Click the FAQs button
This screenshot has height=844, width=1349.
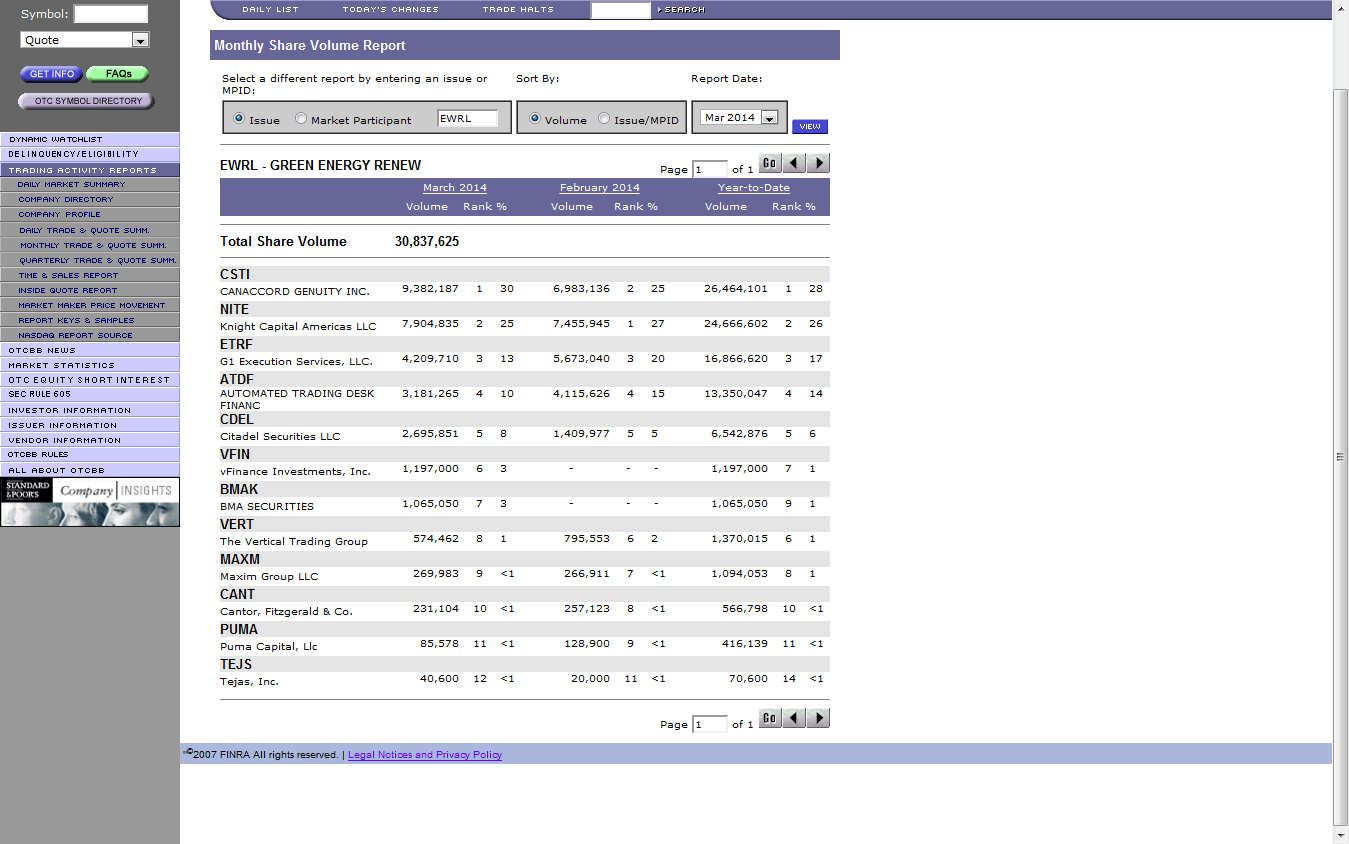click(118, 74)
